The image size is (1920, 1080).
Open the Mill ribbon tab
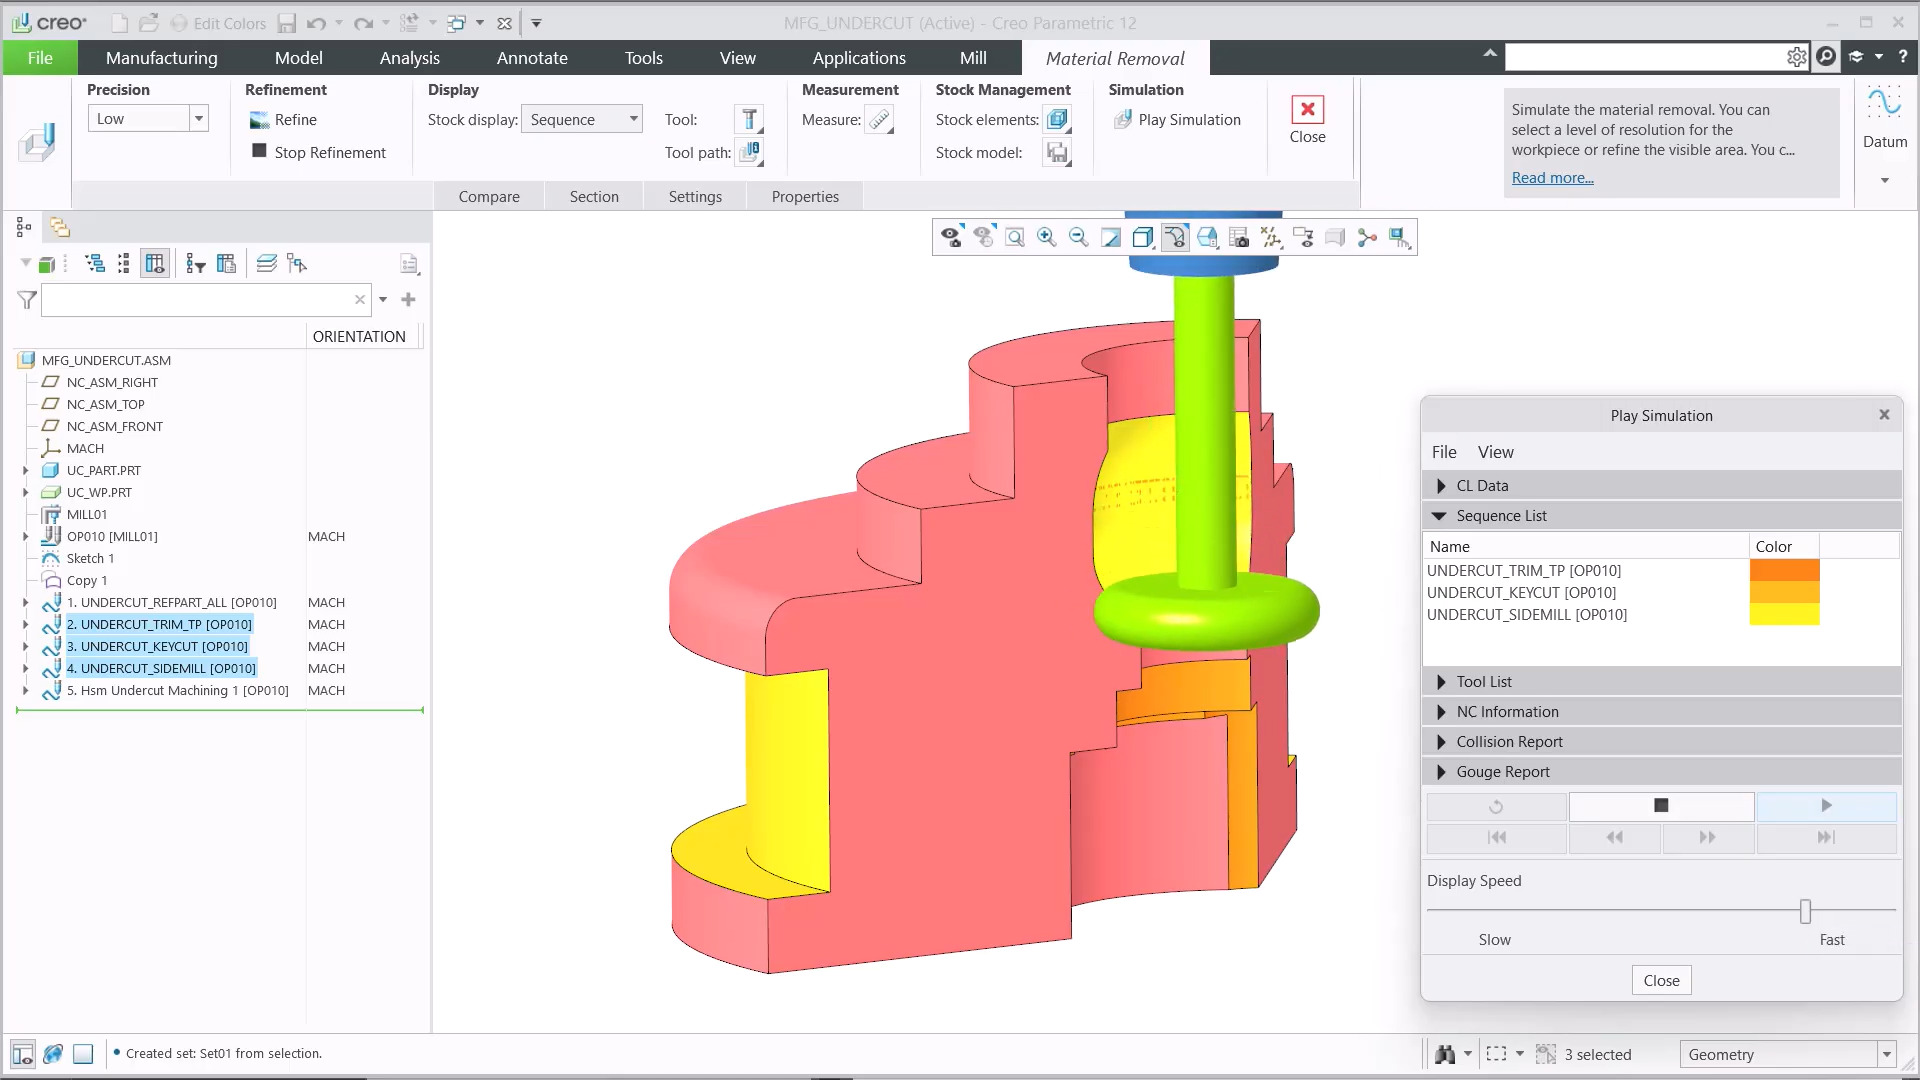(973, 58)
